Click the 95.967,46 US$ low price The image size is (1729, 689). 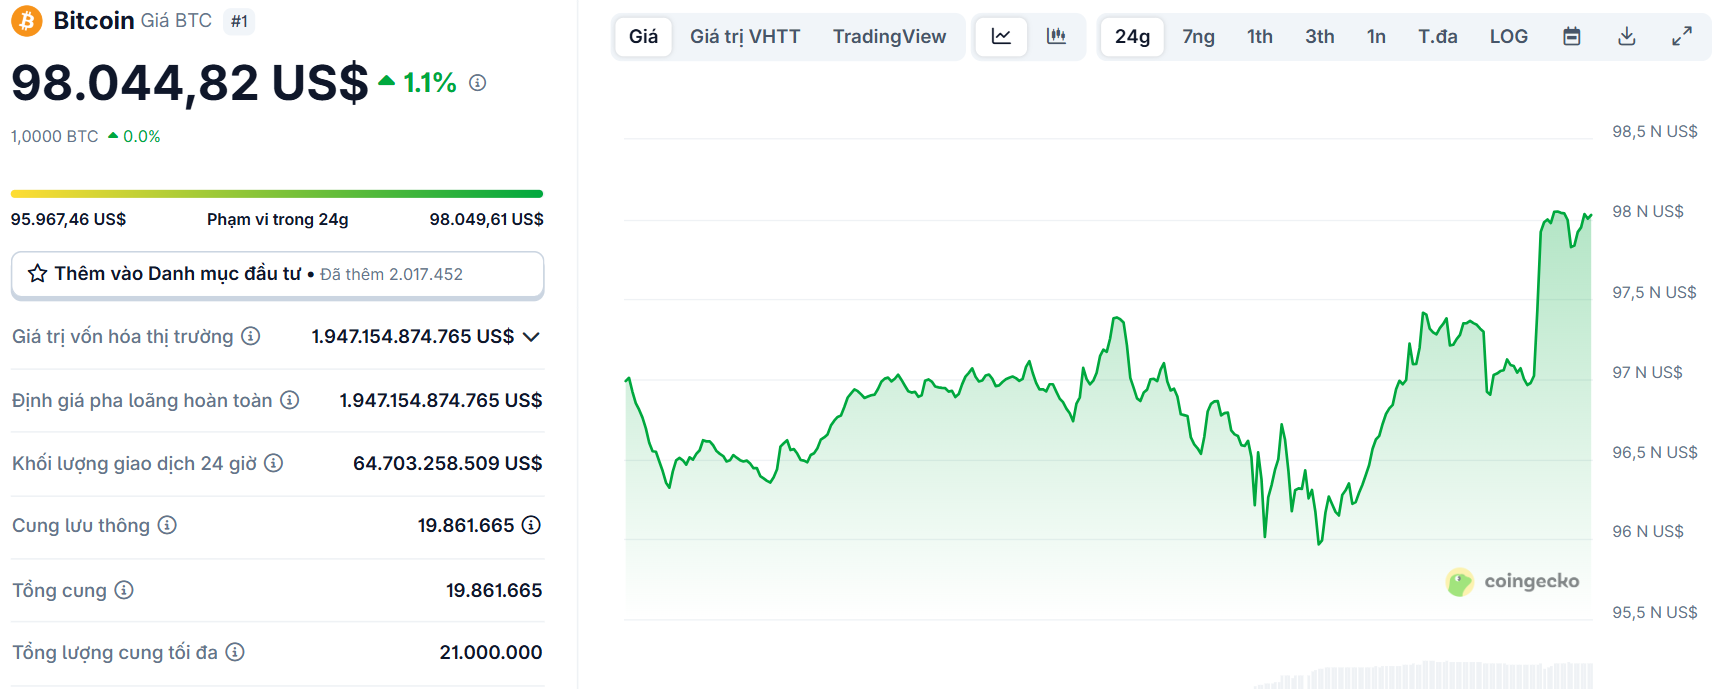tap(69, 219)
